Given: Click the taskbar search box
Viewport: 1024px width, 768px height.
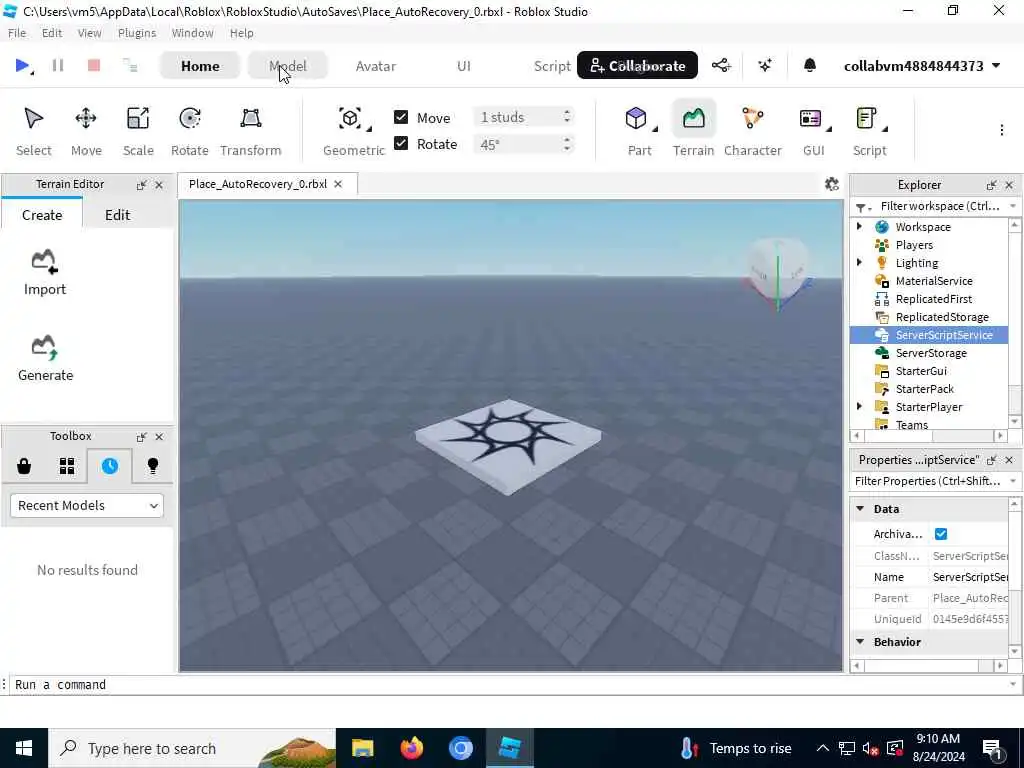Looking at the screenshot, I should pyautogui.click(x=192, y=748).
